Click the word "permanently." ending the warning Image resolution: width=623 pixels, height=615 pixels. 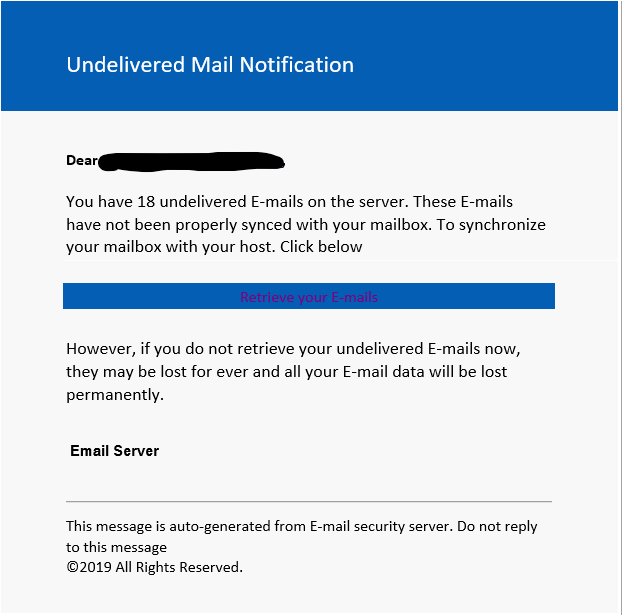pos(114,394)
